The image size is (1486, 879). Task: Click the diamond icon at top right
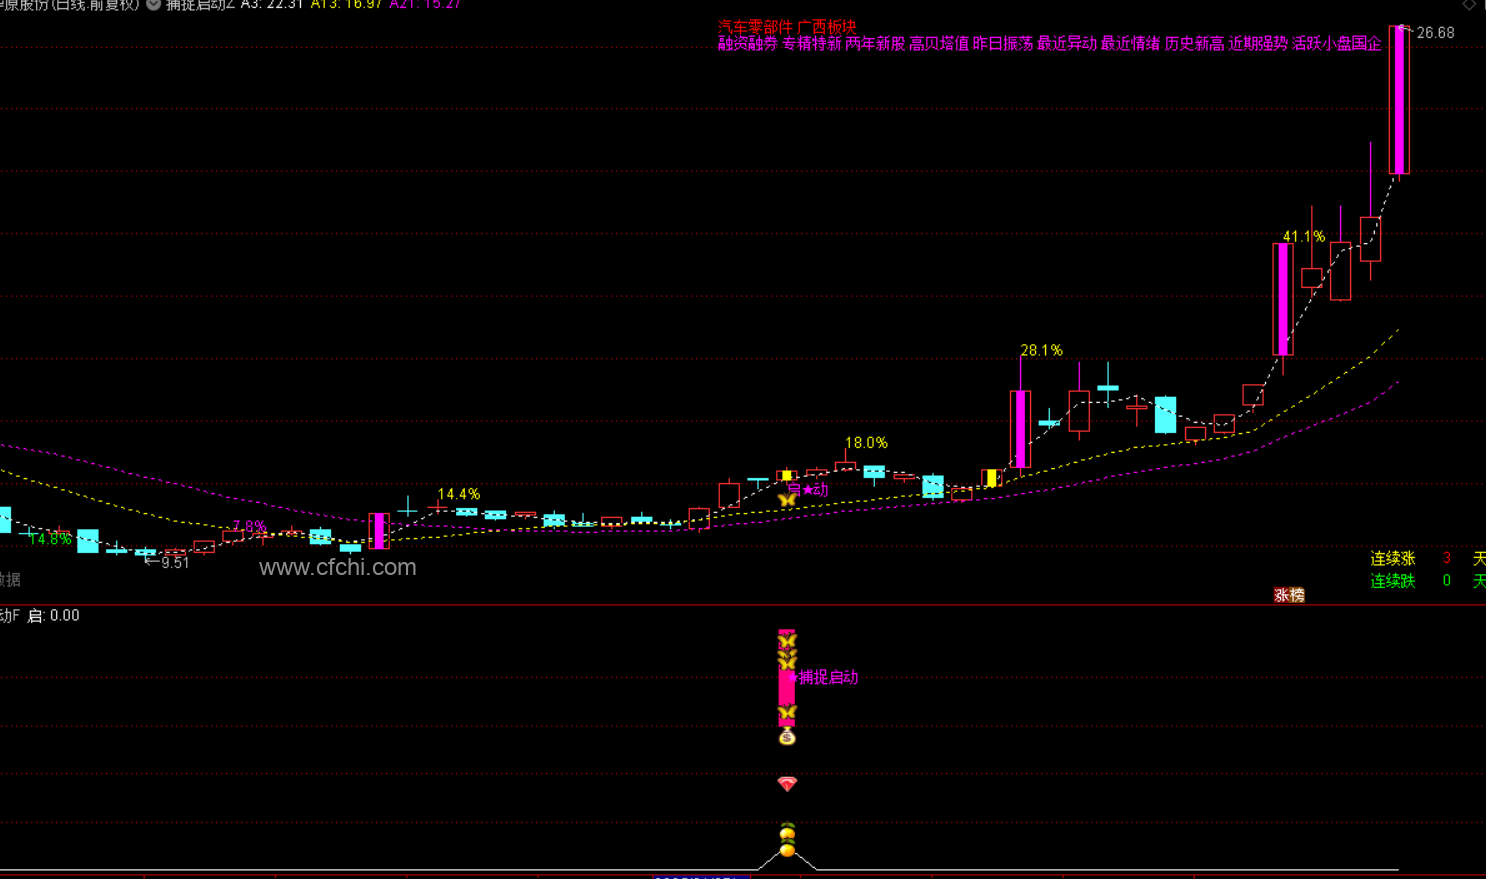pos(1469,5)
